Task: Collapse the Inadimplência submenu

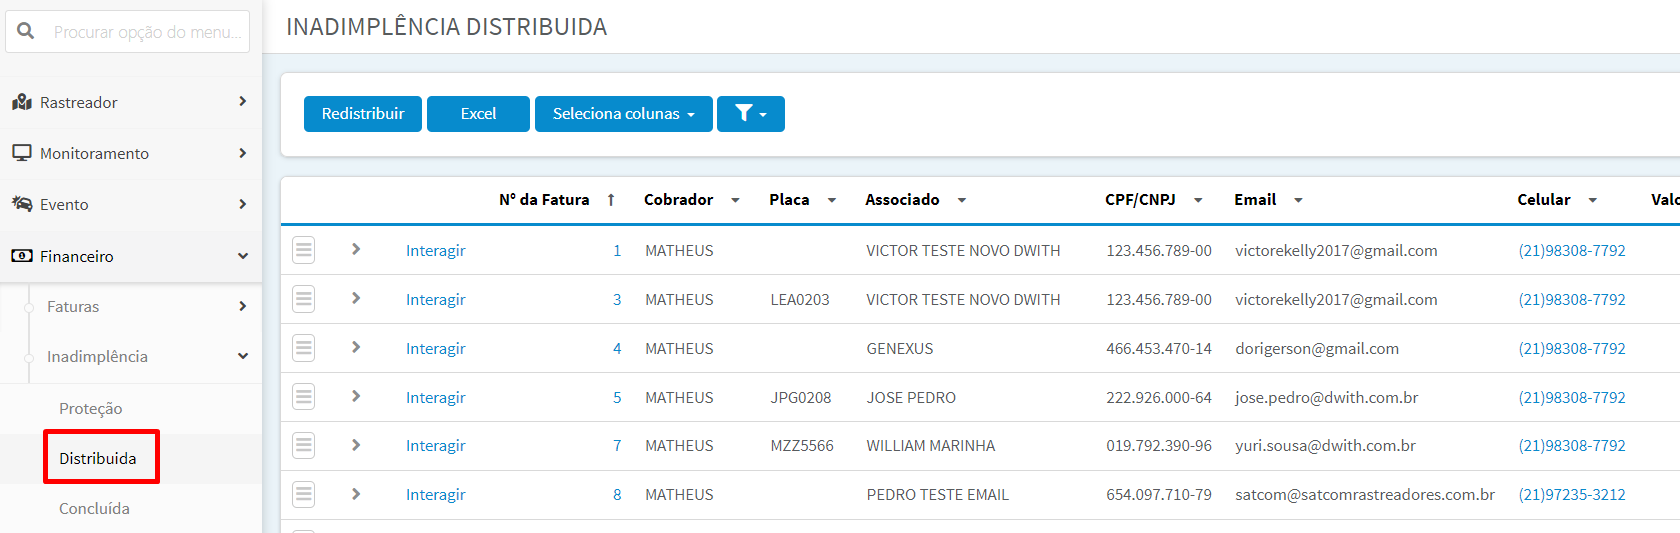Action: [x=243, y=356]
